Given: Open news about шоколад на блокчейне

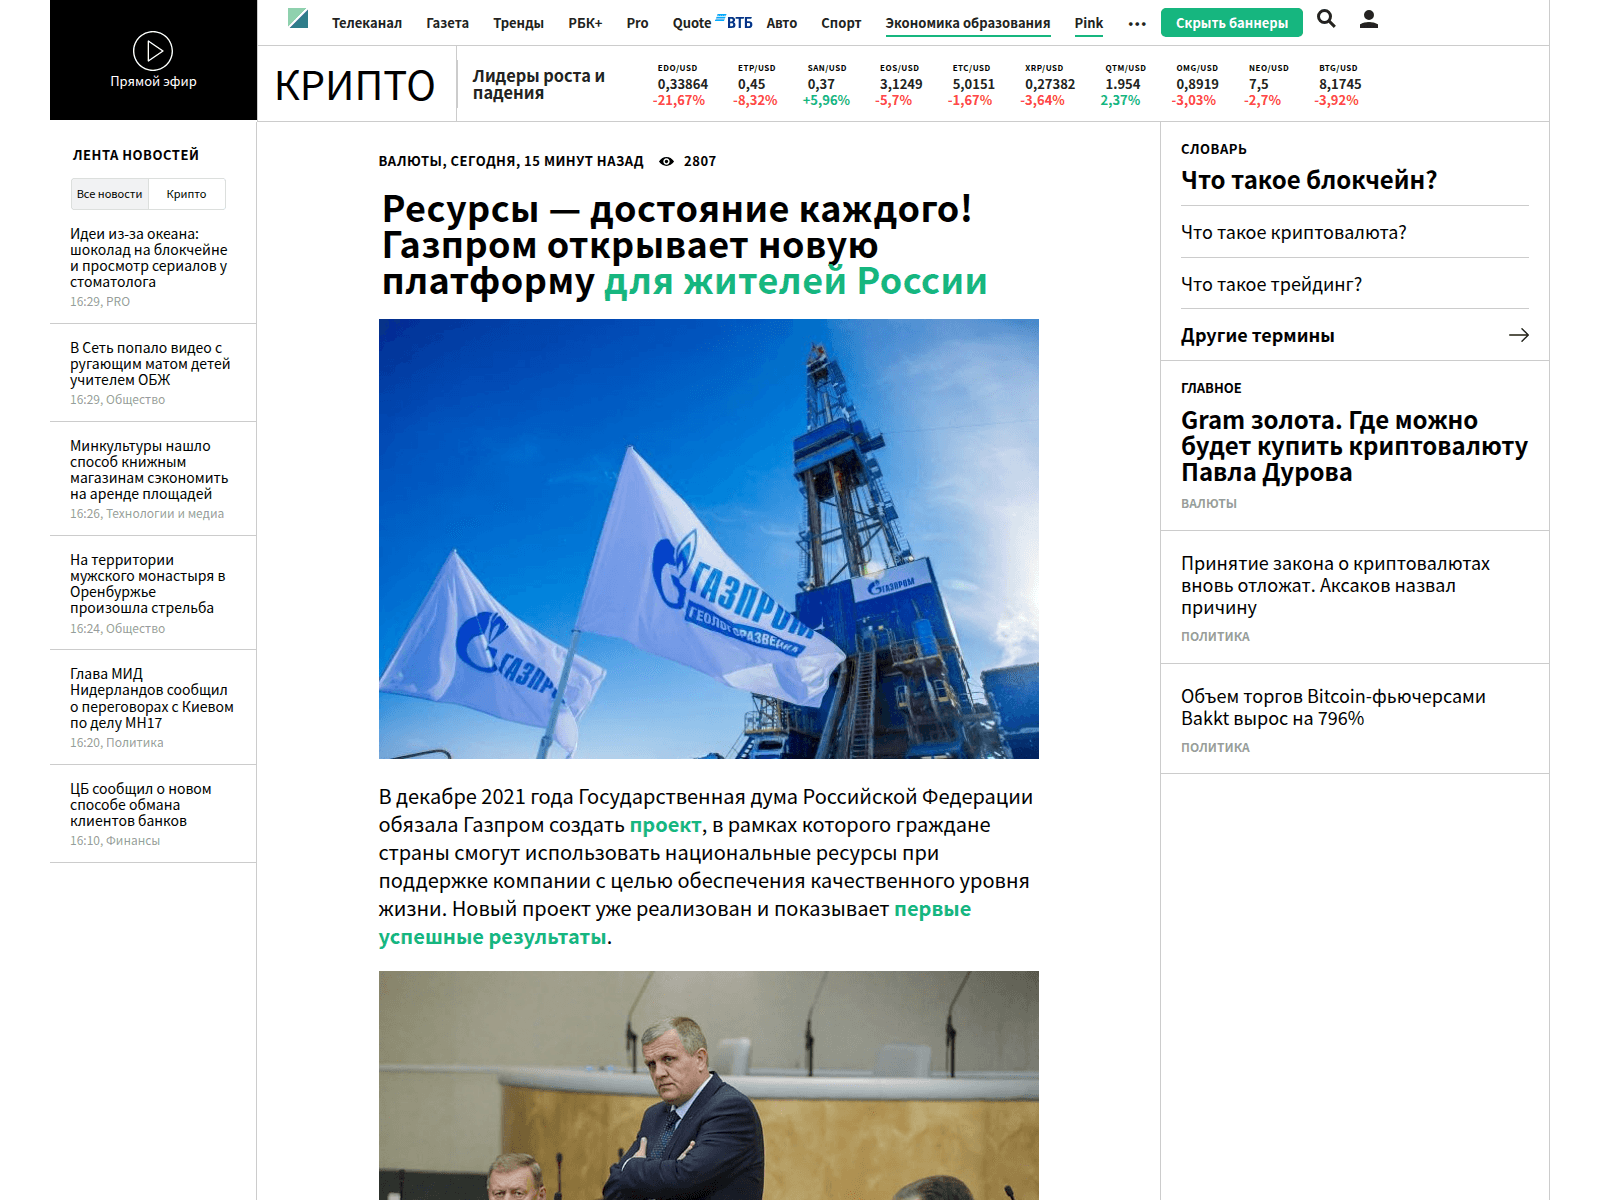Looking at the screenshot, I should point(149,258).
